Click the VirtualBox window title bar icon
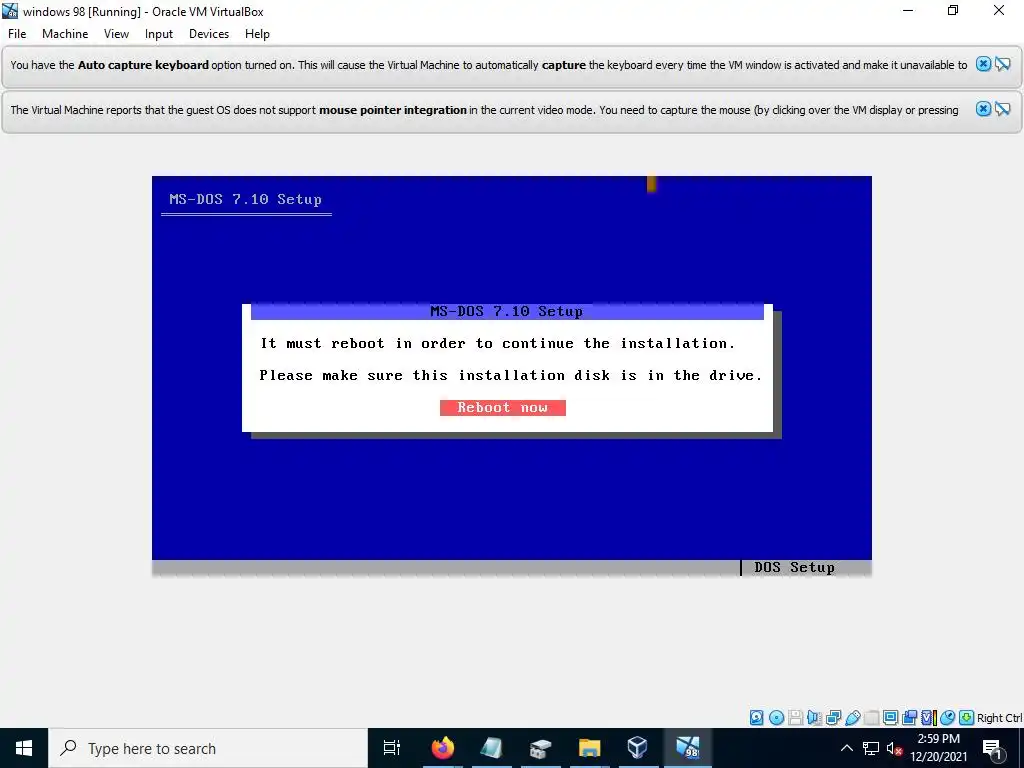The width and height of the screenshot is (1024, 768). click(10, 11)
